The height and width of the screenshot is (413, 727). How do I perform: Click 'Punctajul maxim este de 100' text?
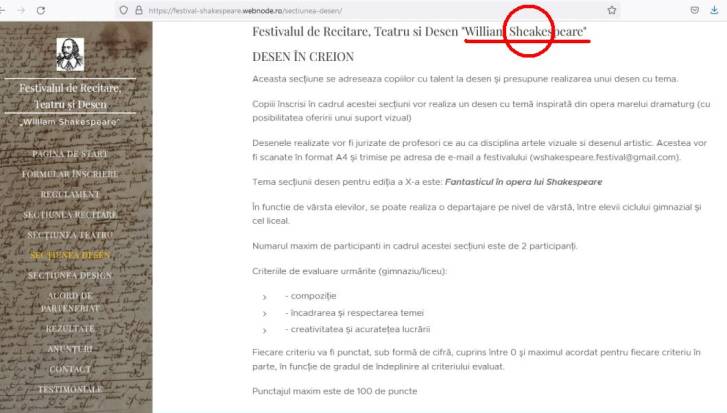pos(335,391)
